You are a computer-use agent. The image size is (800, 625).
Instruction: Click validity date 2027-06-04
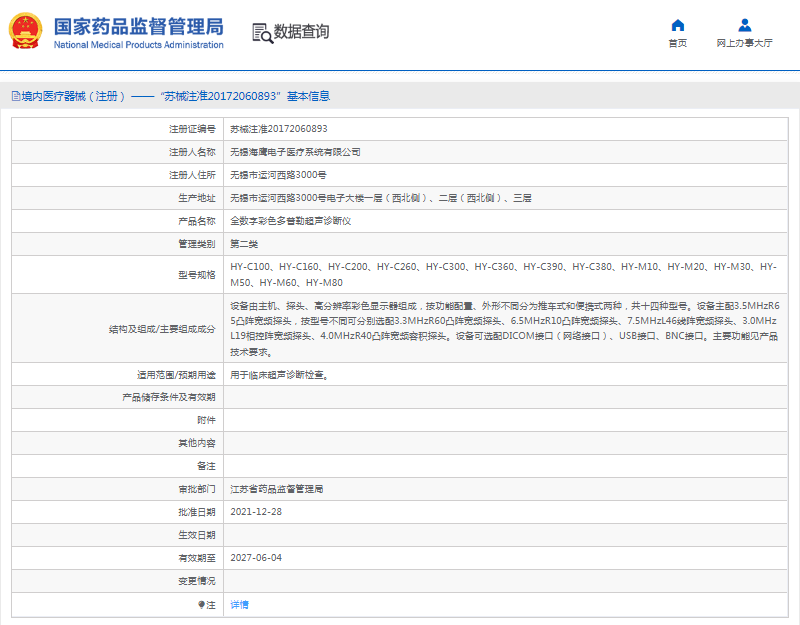256,557
